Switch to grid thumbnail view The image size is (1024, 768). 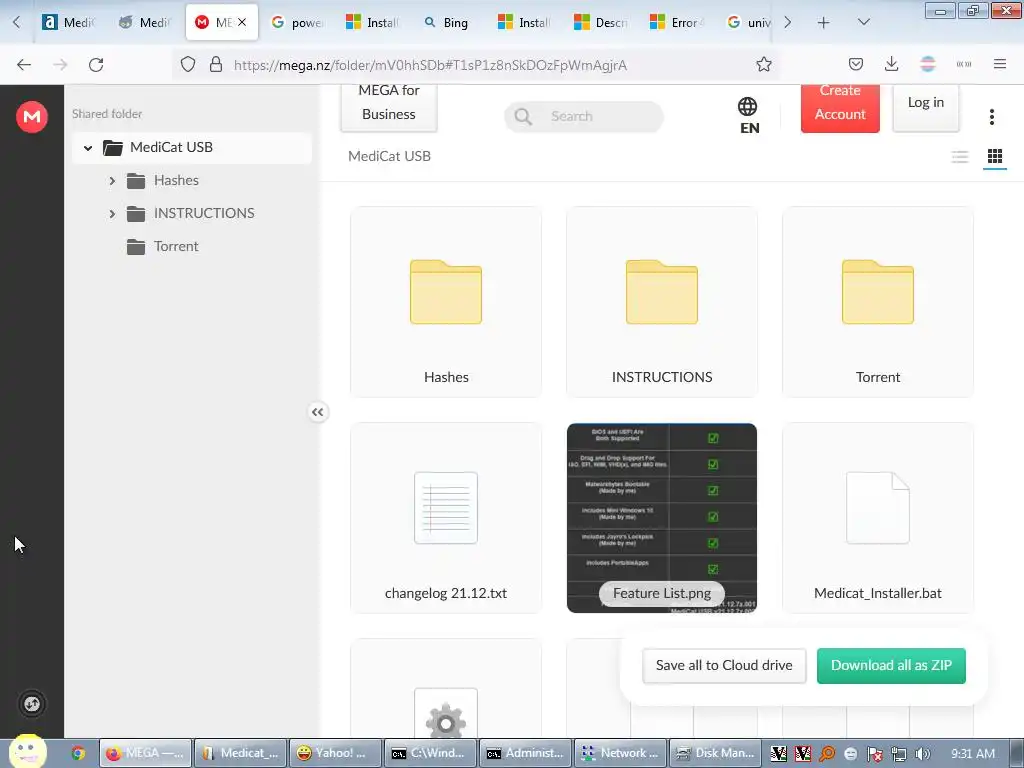tap(995, 157)
